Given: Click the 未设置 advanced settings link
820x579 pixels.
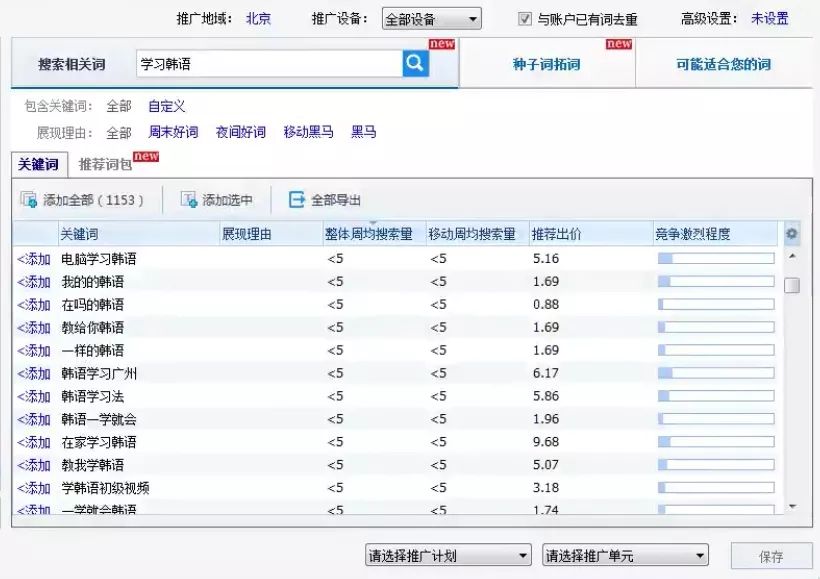Looking at the screenshot, I should click(x=769, y=19).
